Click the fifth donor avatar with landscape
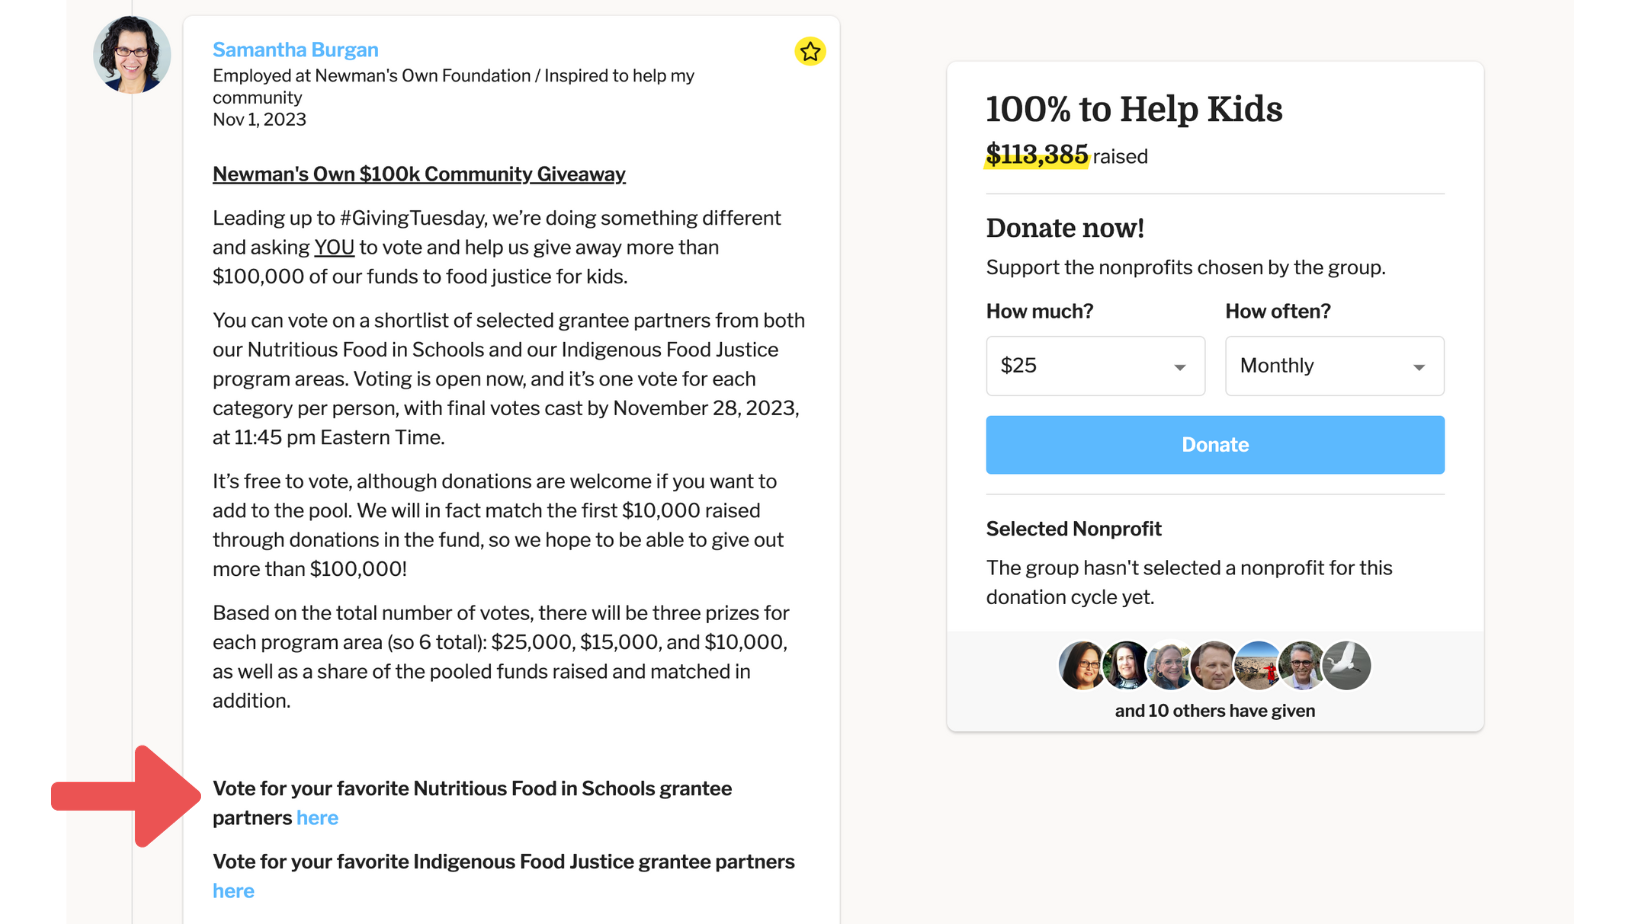Image resolution: width=1640 pixels, height=924 pixels. coord(1259,666)
